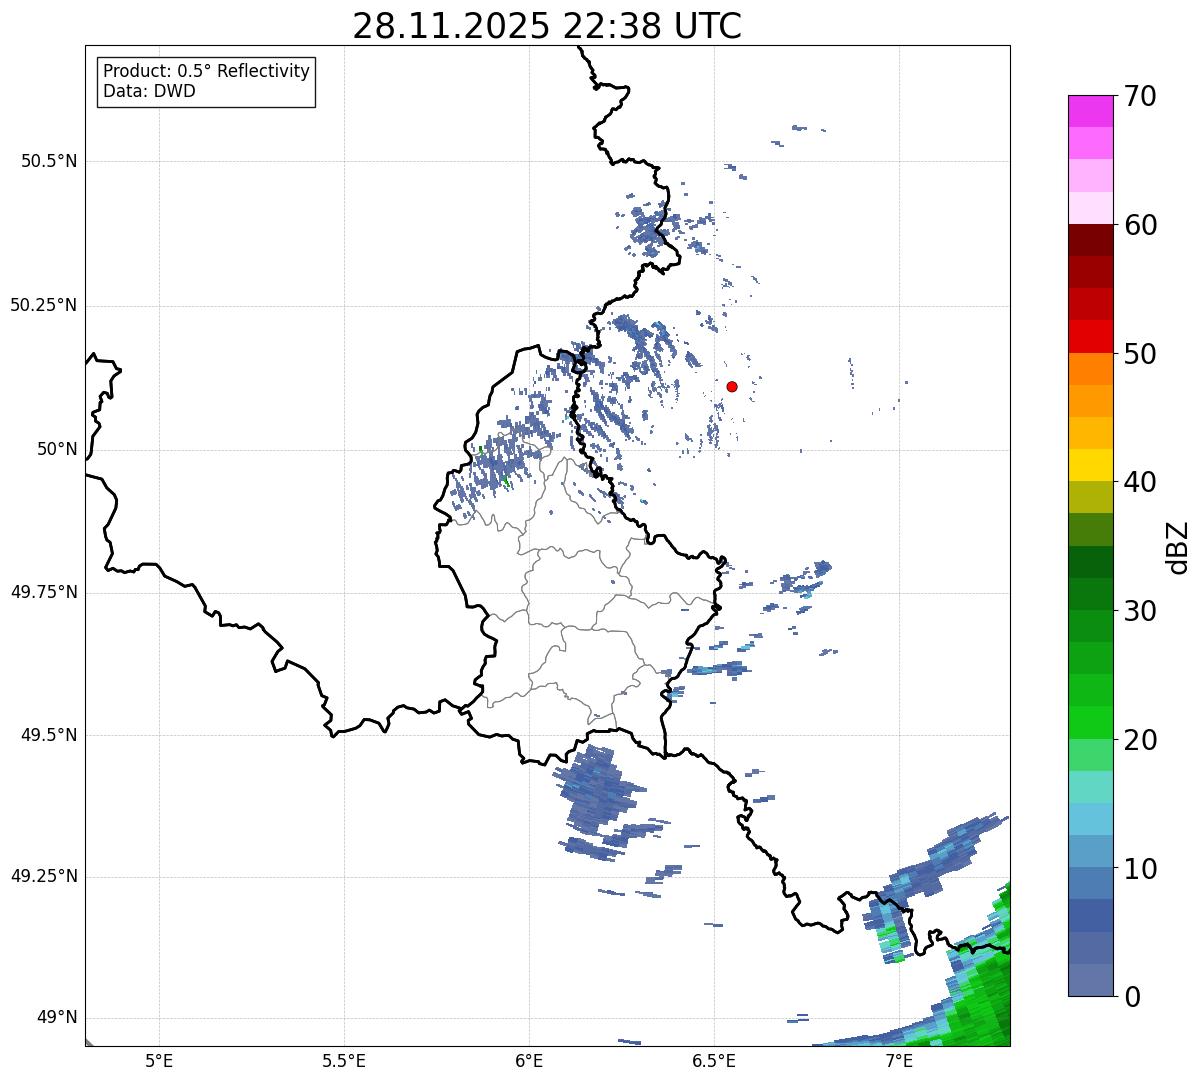
Task: Click the Product: 0.5° Reflectivity label
Action: (206, 72)
